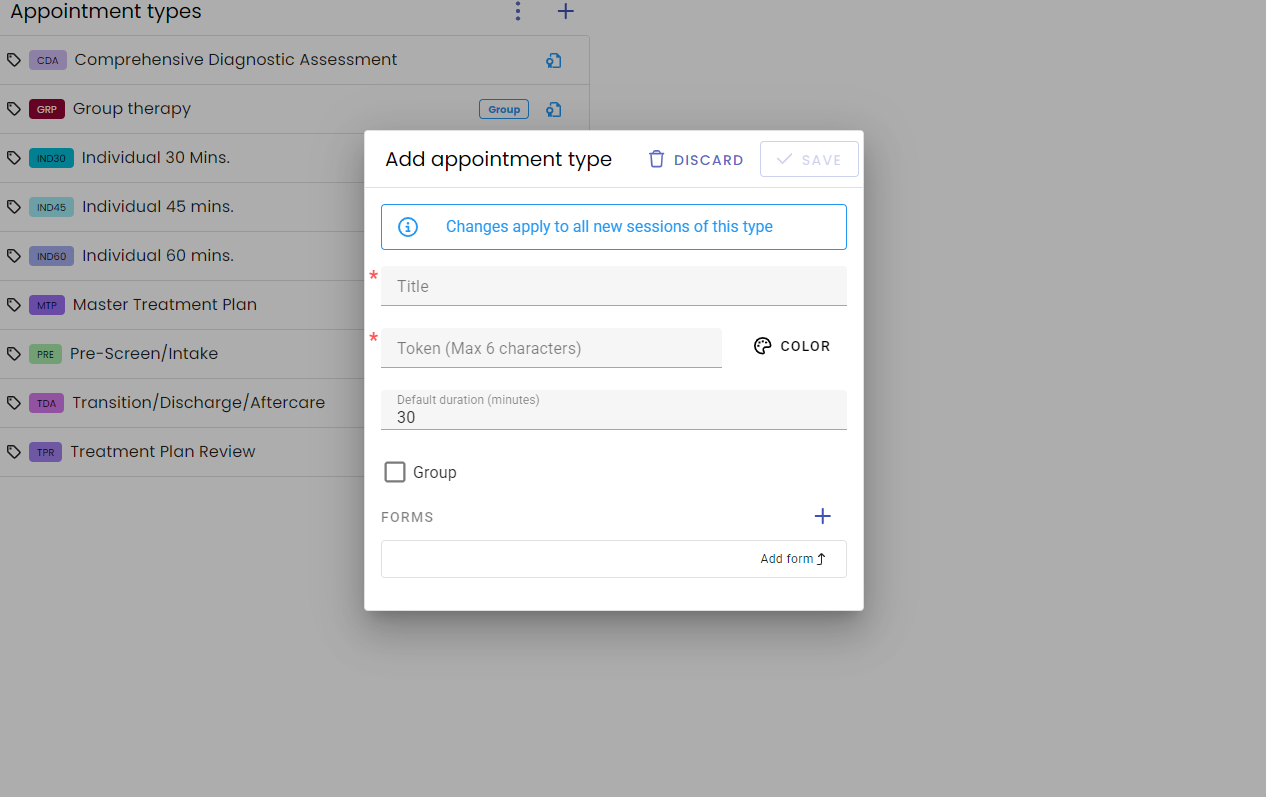
Task: Click tag icon beside Individual 30 Mins.
Action: [14, 158]
